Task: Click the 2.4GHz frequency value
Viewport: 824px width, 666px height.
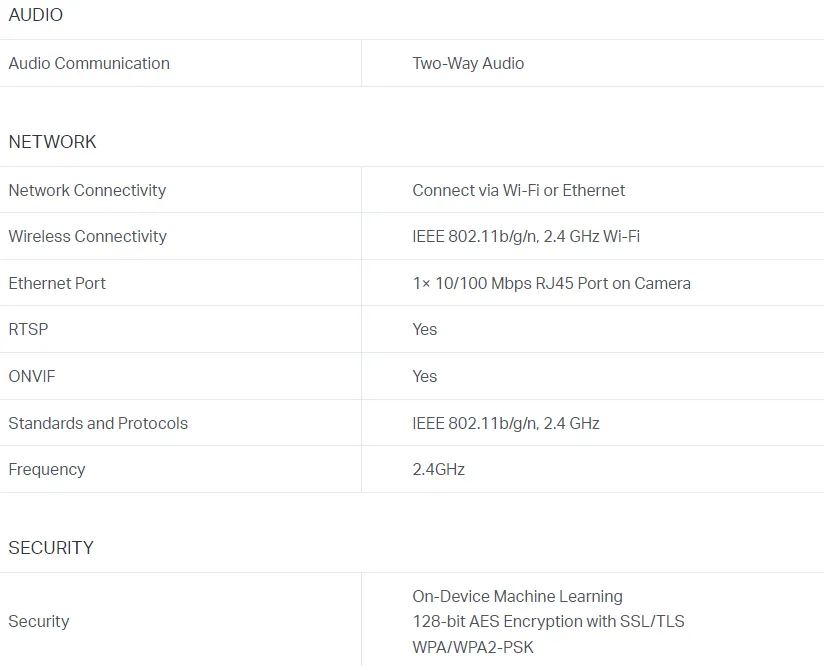Action: pyautogui.click(x=439, y=469)
